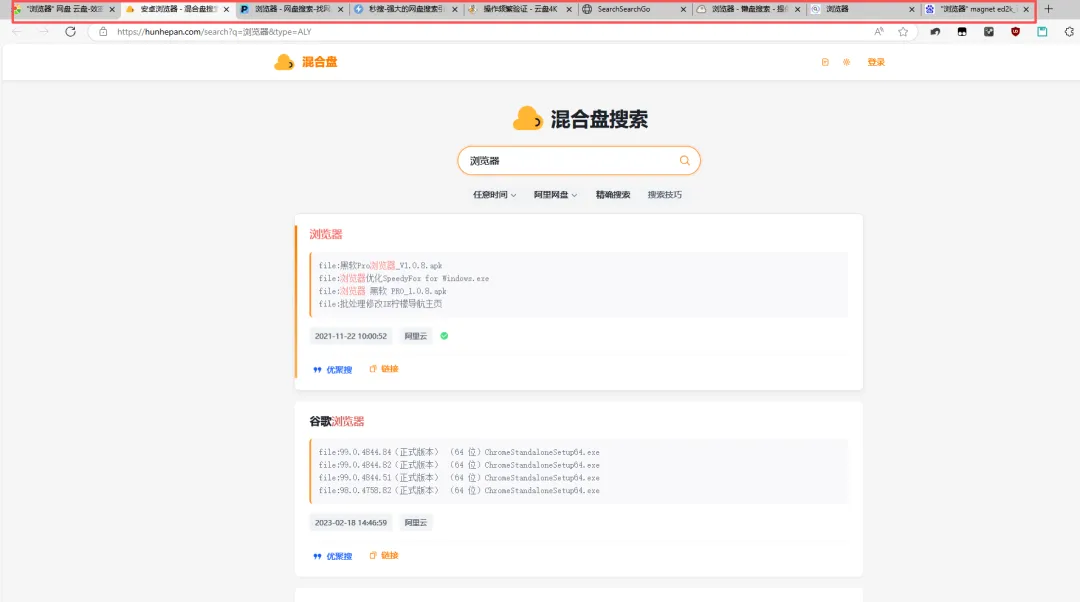The width and height of the screenshot is (1080, 602).
Task: Click 链接 under the 2021-11-22 result
Action: (384, 369)
